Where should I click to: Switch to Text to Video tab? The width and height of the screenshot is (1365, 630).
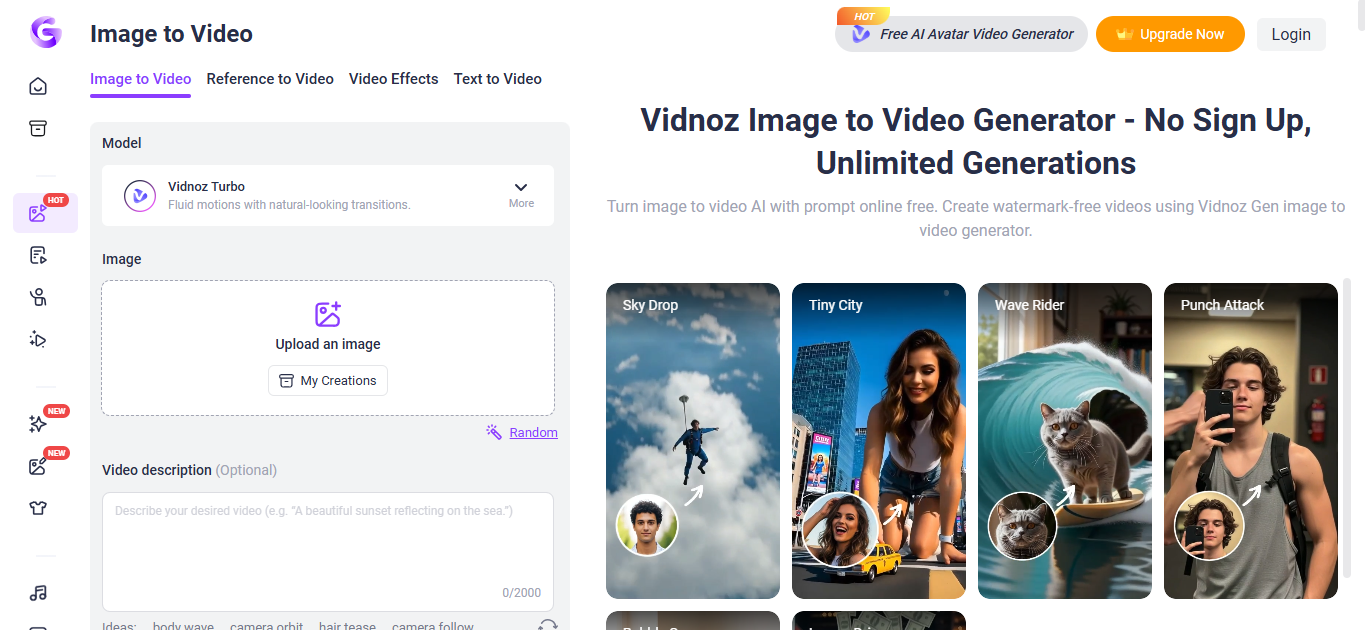coord(498,79)
